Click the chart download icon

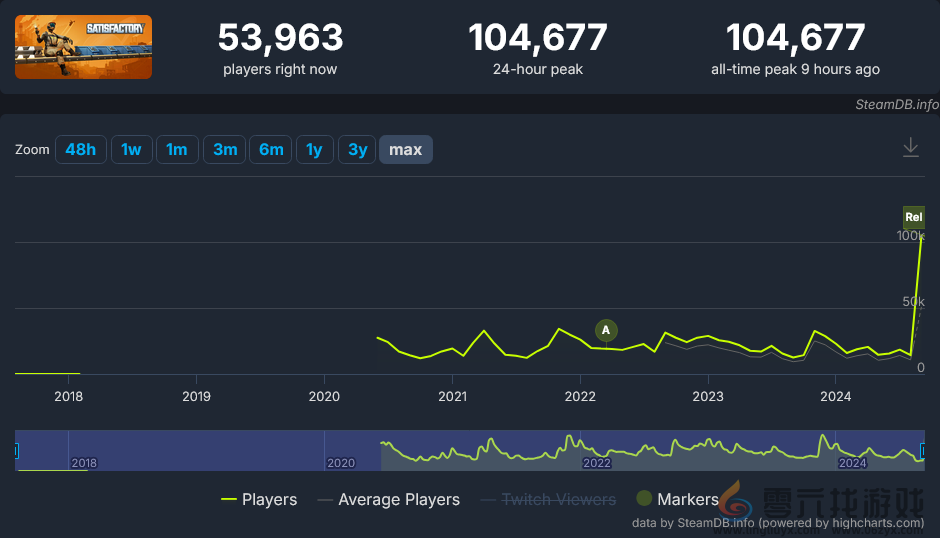(x=910, y=148)
